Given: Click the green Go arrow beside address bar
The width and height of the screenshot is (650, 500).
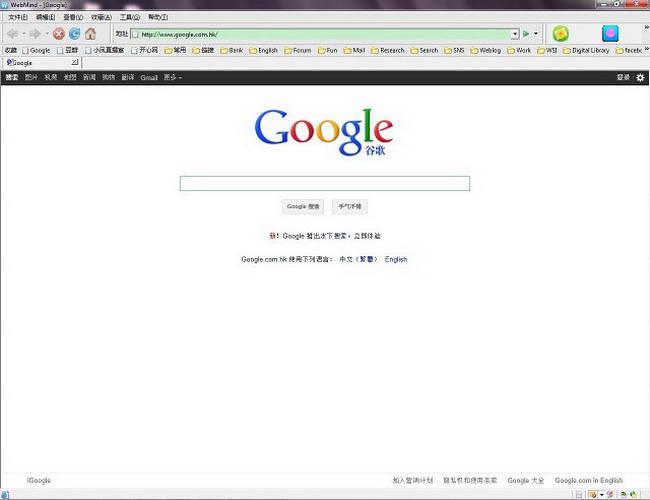Looking at the screenshot, I should 526,34.
